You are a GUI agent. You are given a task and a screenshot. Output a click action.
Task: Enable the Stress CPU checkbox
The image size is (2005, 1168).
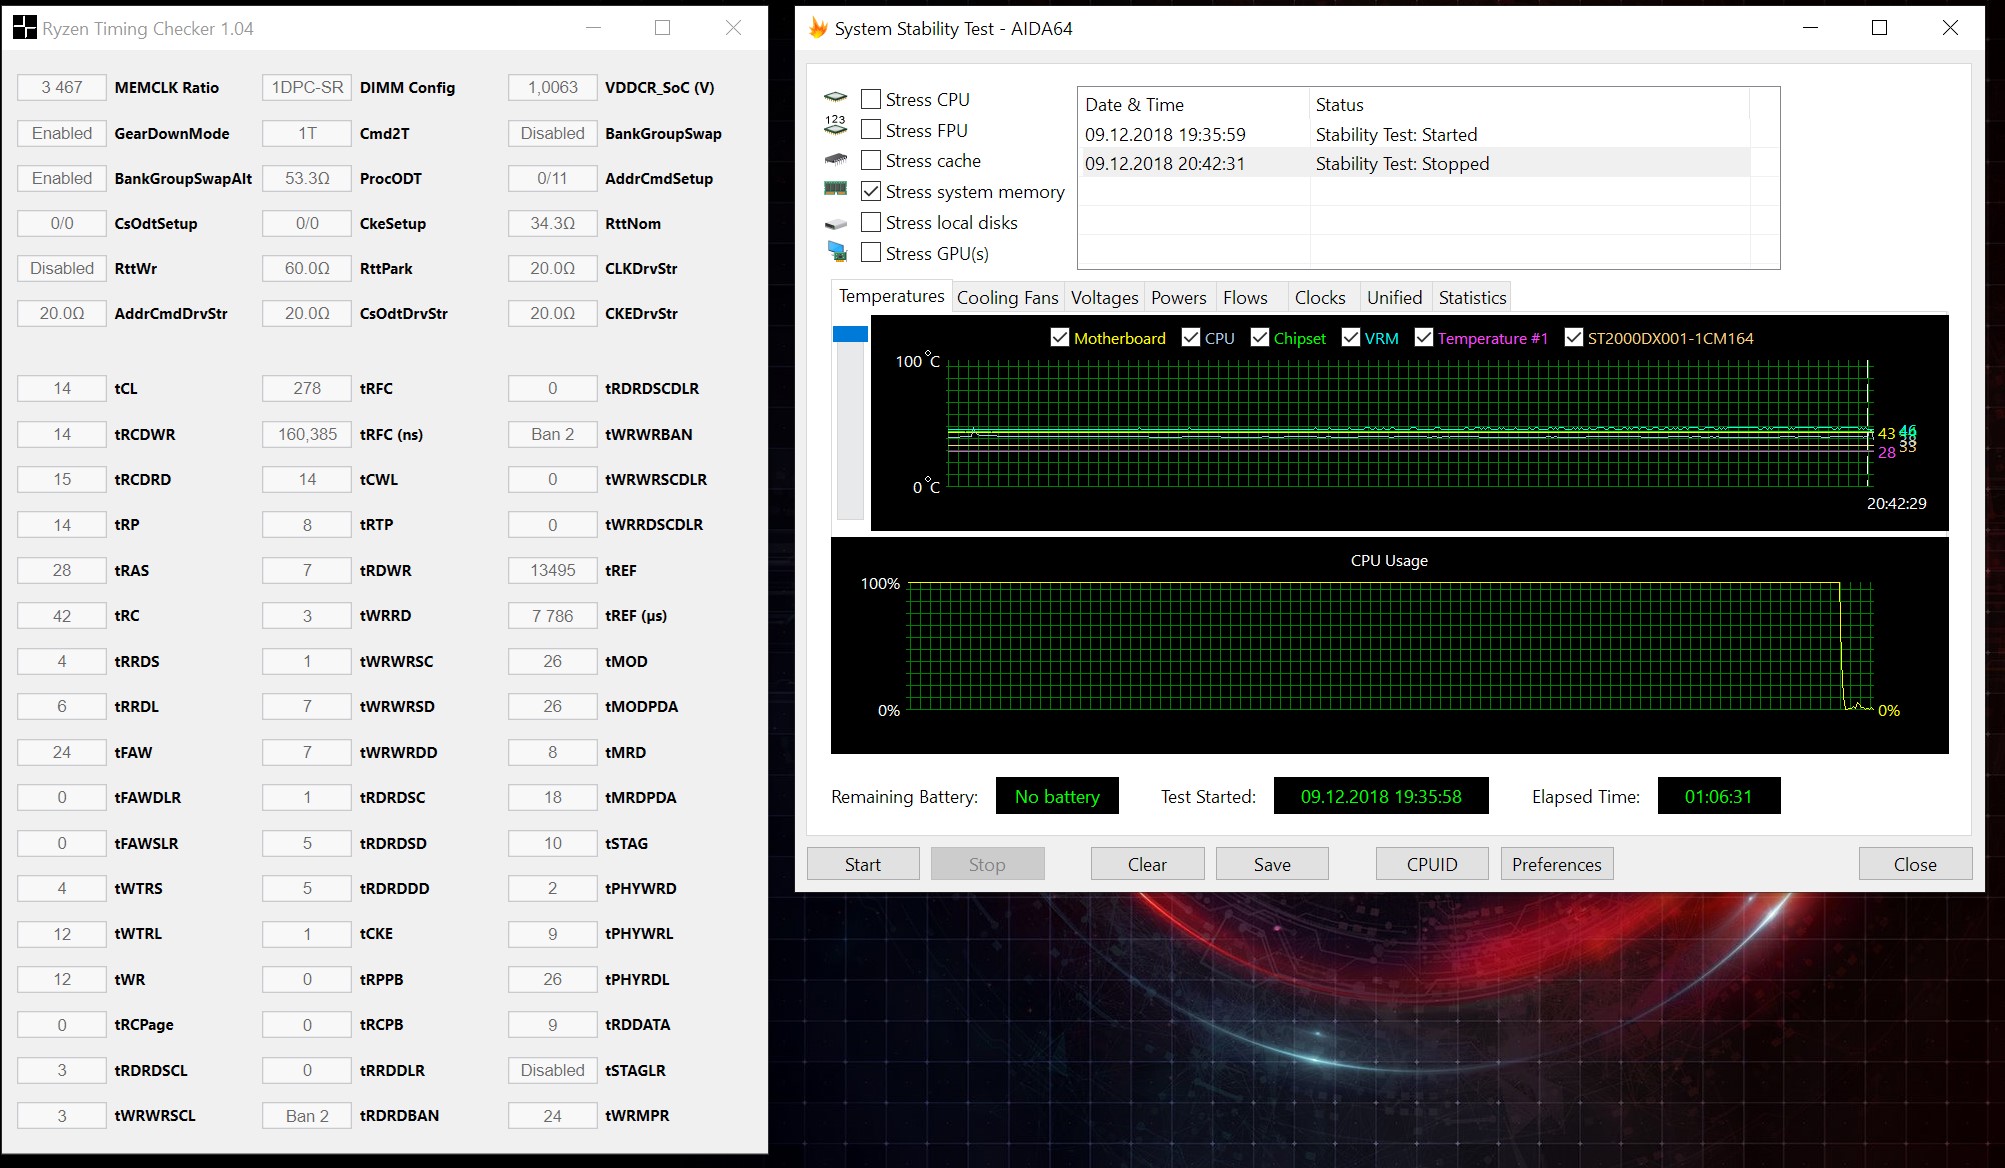click(871, 99)
